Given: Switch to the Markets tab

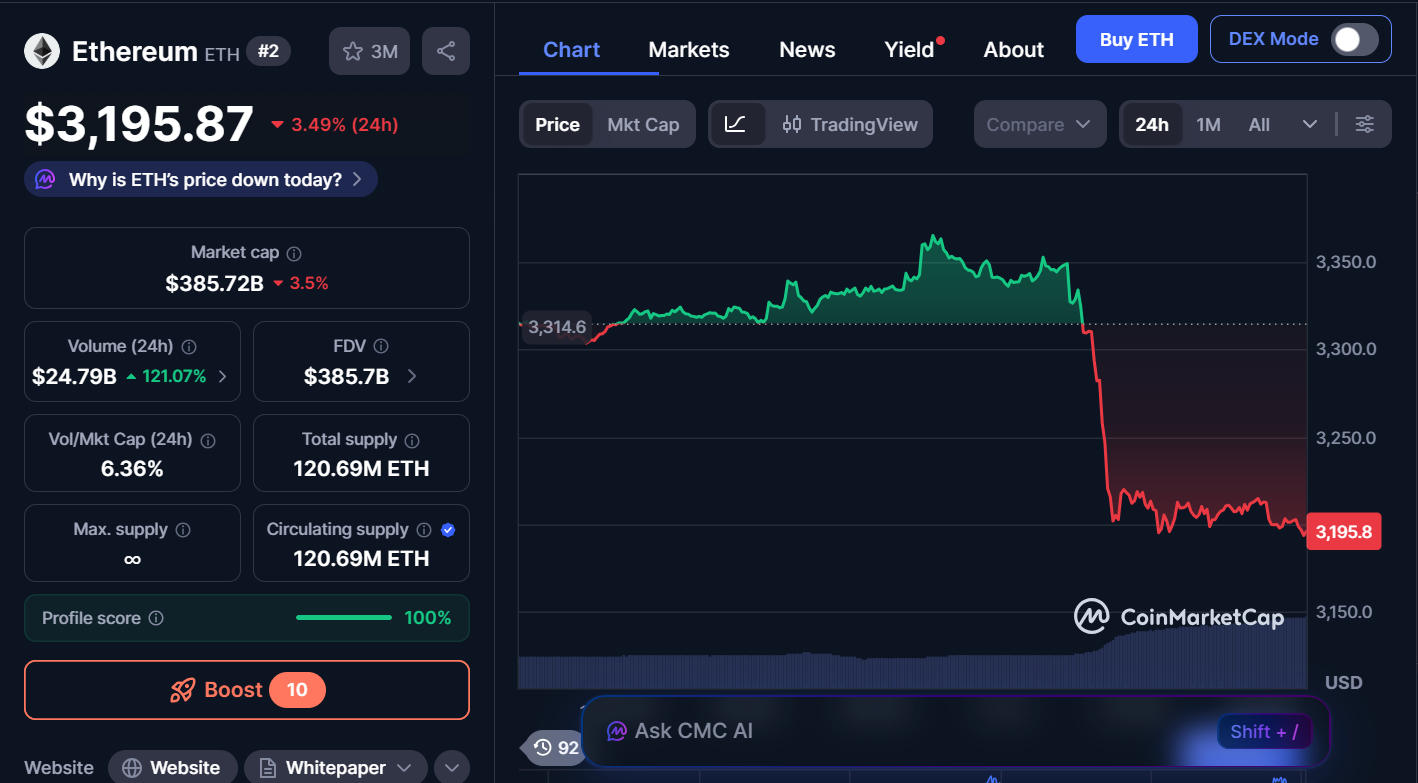Looking at the screenshot, I should point(688,49).
